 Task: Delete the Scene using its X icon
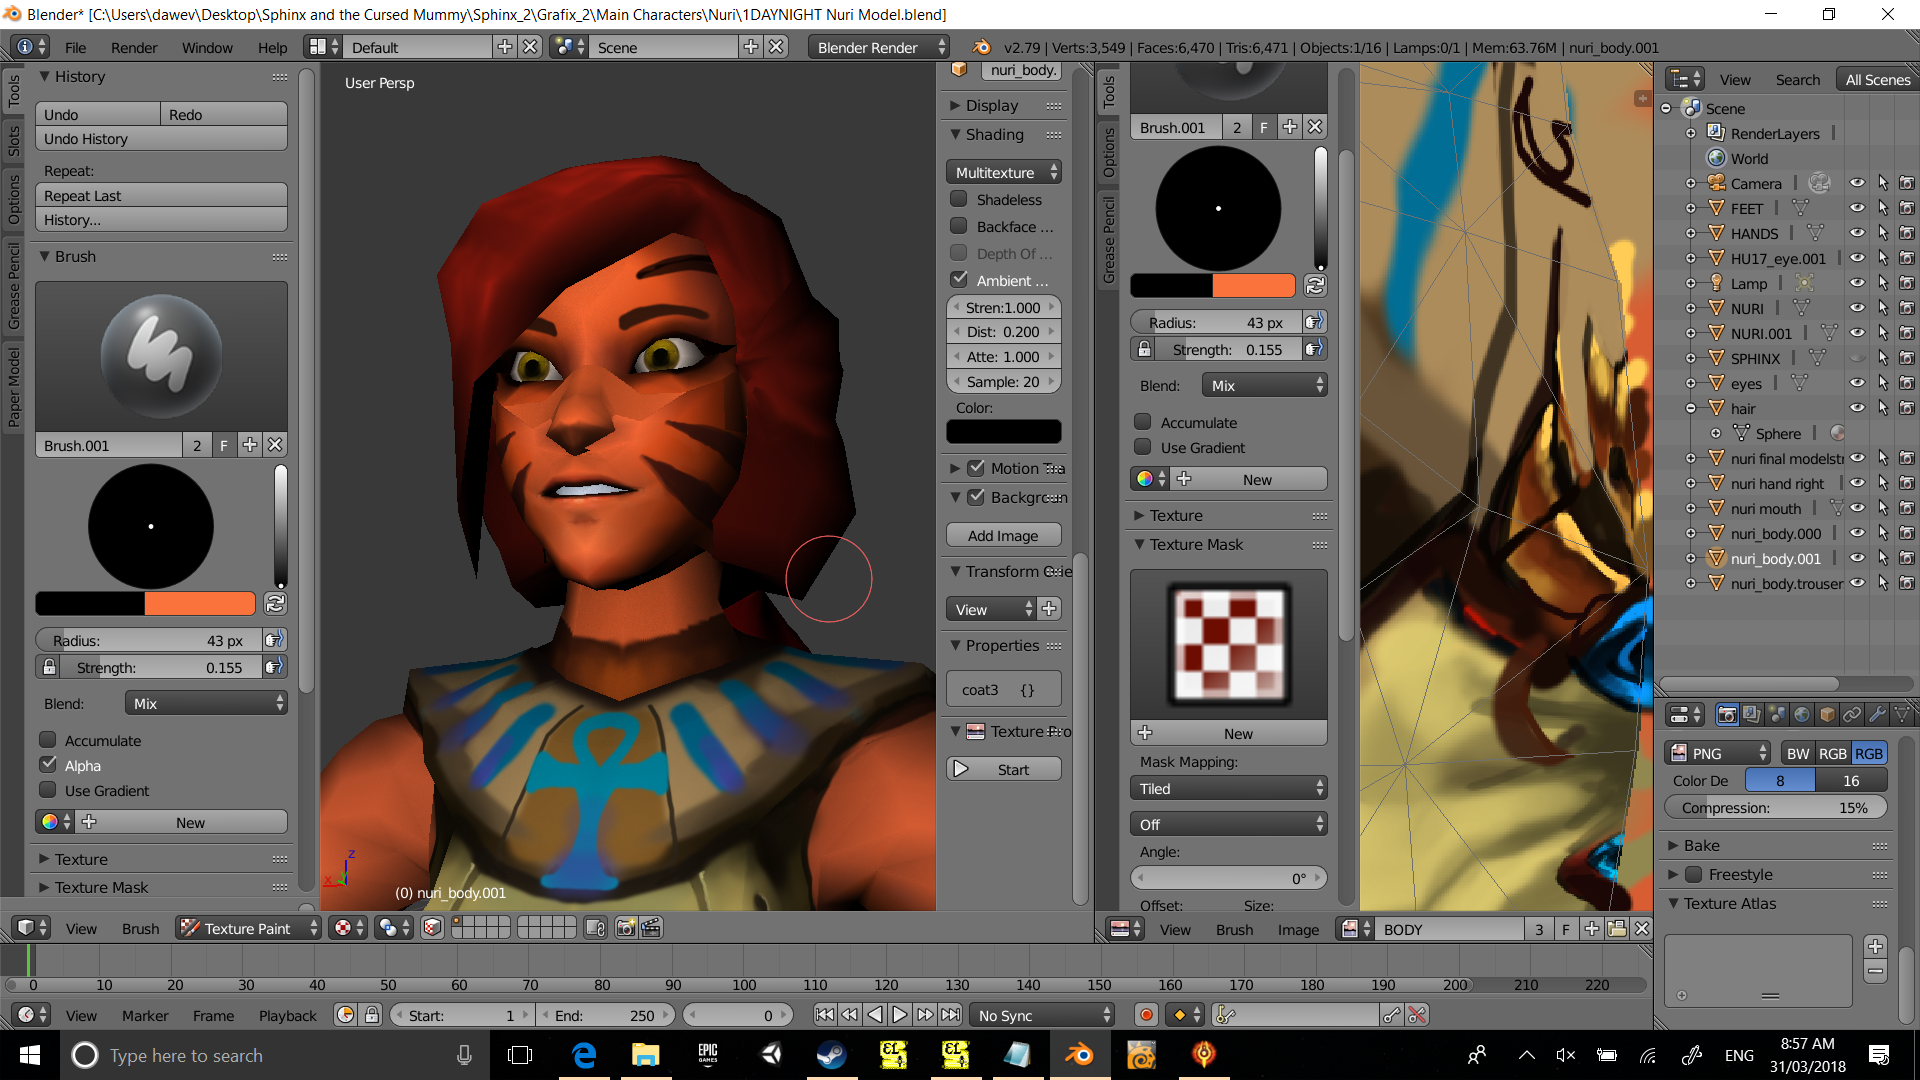click(776, 47)
